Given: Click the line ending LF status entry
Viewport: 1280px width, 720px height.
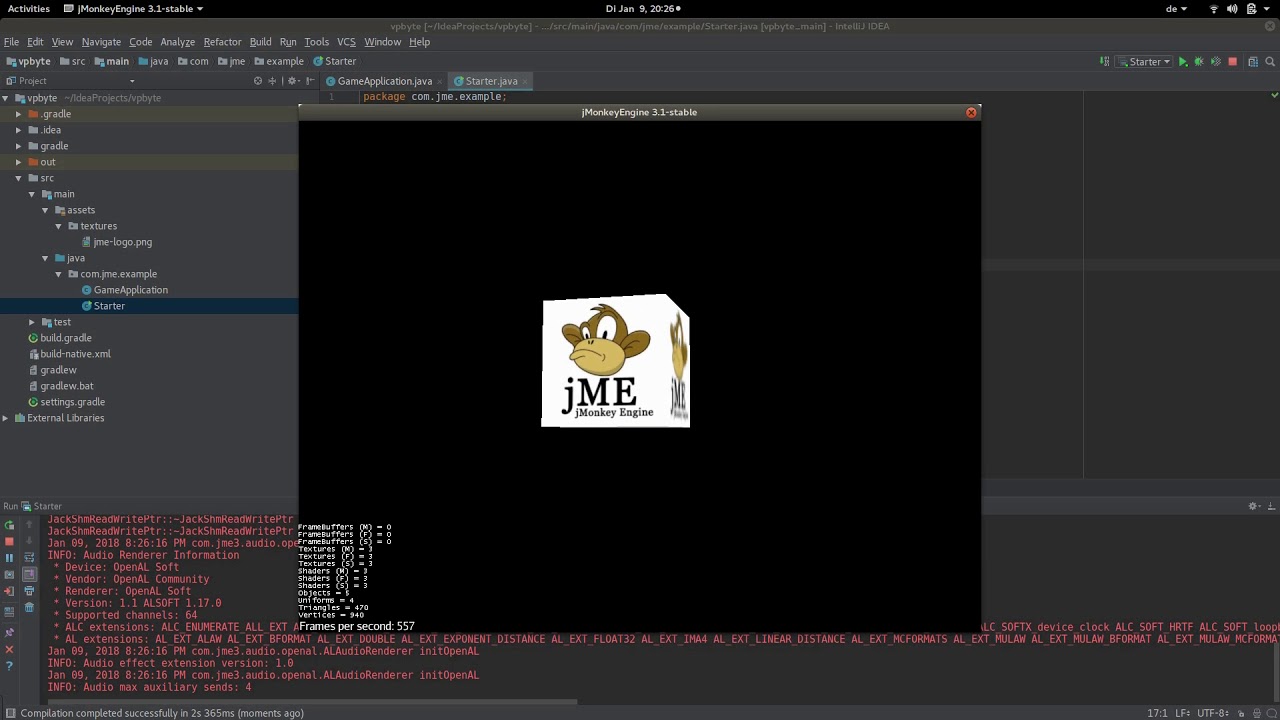Looking at the screenshot, I should click(1181, 713).
